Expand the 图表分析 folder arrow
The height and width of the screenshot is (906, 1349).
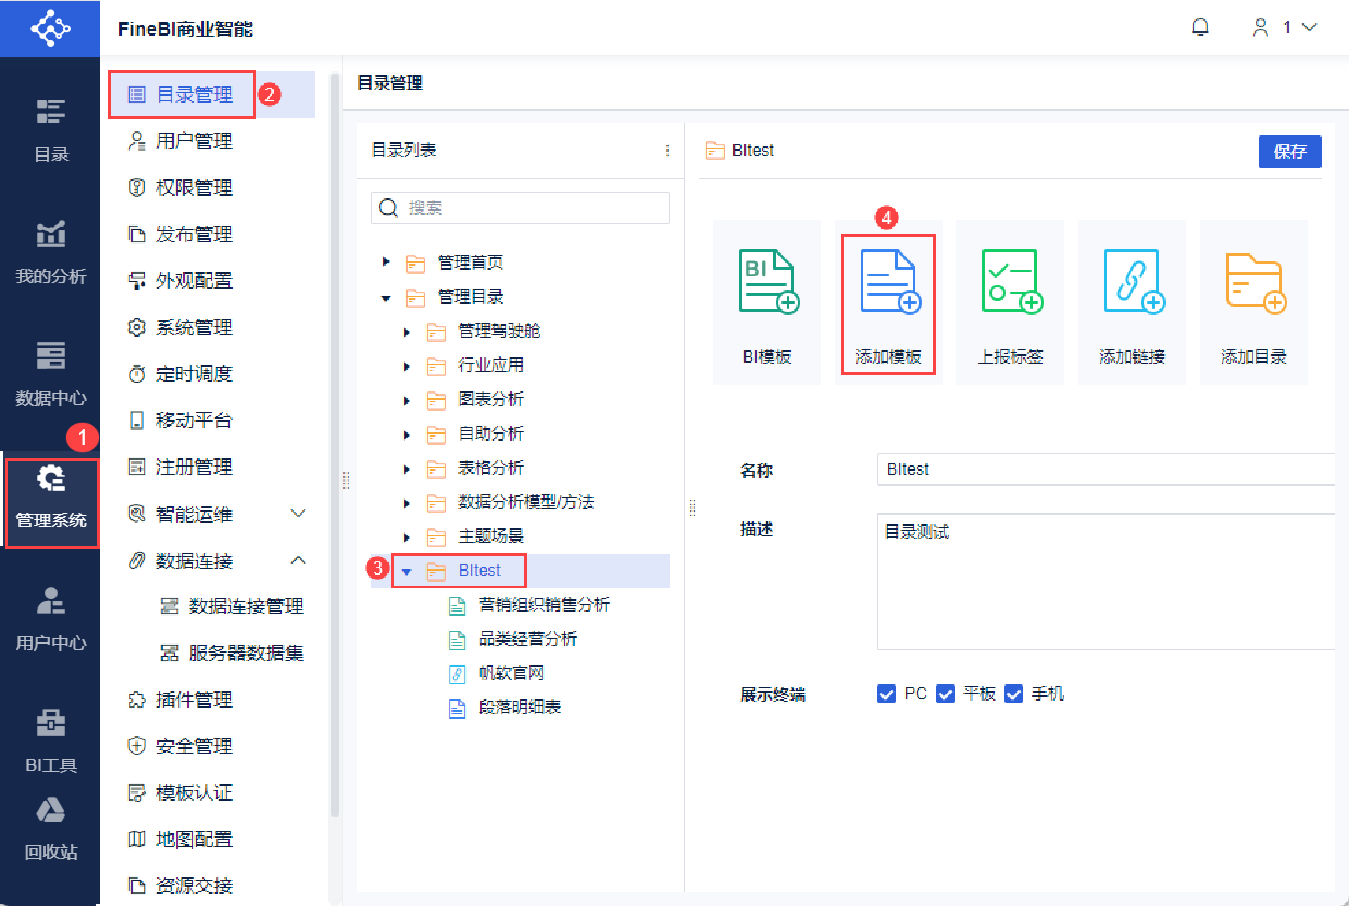coord(407,399)
